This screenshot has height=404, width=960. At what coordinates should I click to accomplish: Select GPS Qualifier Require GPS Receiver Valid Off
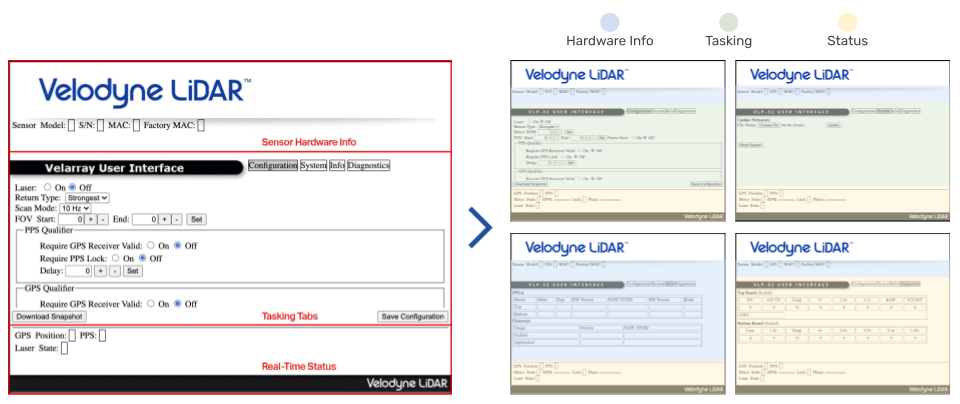[x=178, y=304]
